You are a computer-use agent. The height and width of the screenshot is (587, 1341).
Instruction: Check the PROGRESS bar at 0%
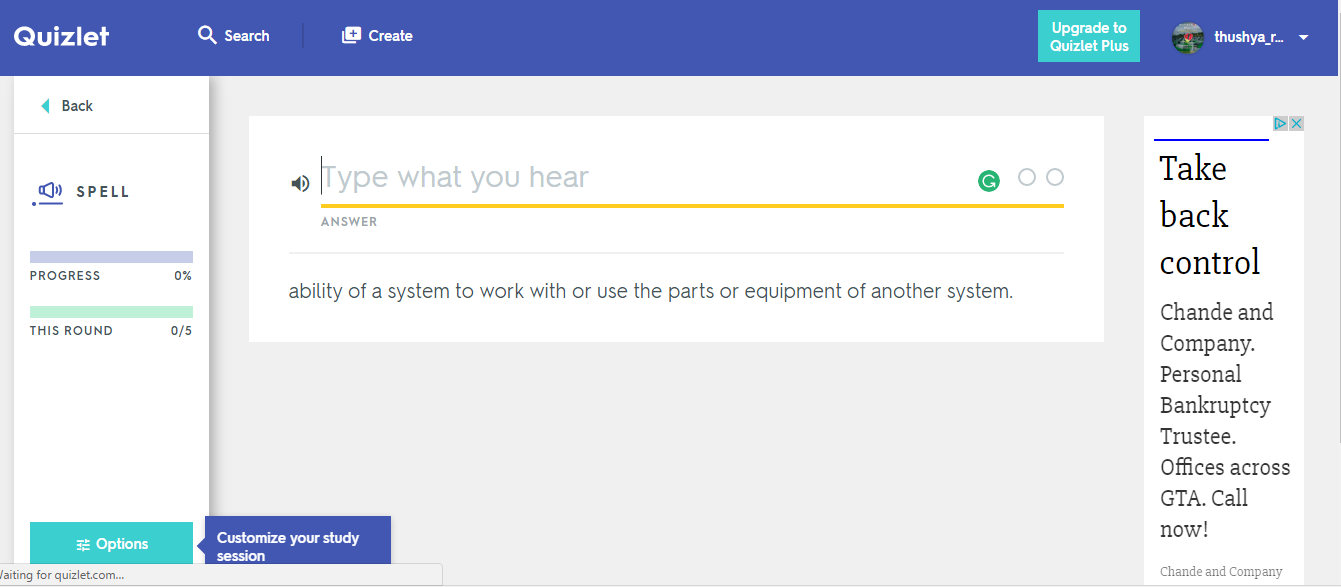click(x=111, y=256)
